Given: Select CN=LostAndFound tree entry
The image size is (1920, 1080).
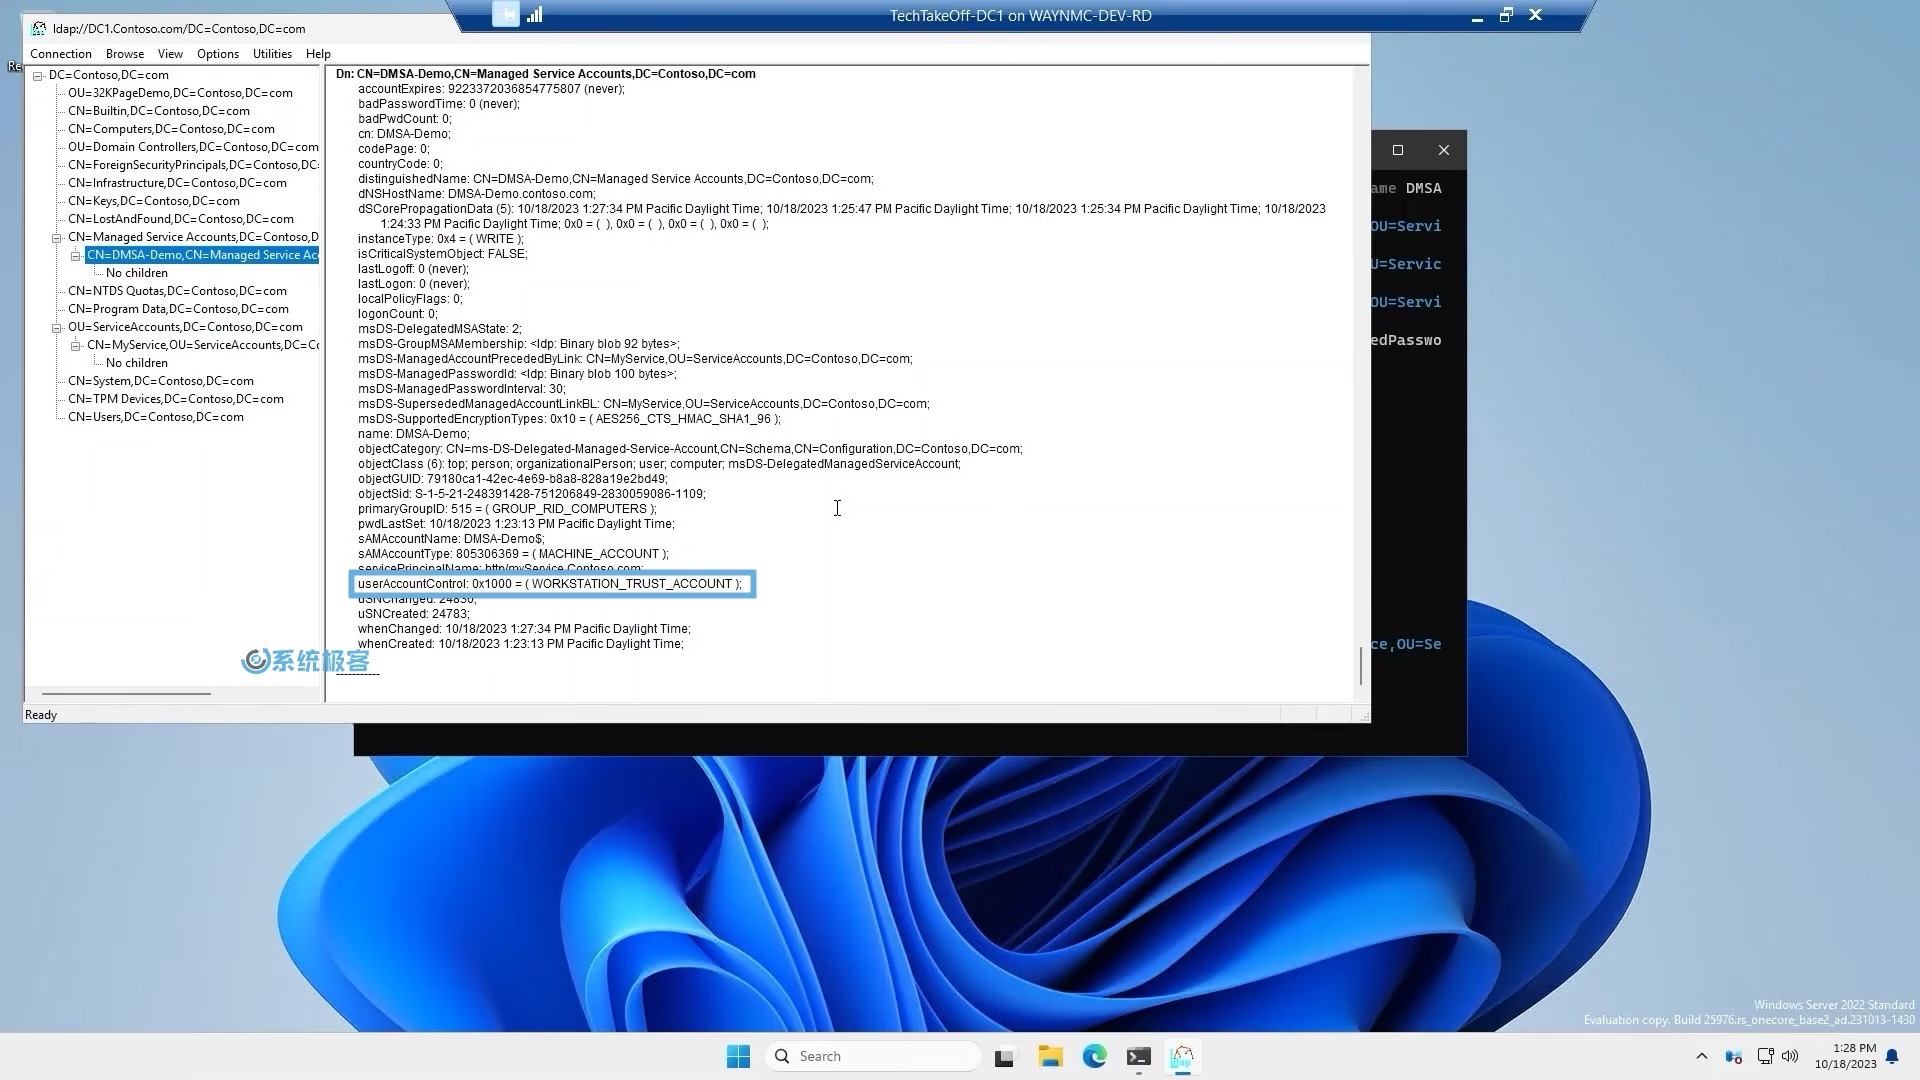Looking at the screenshot, I should coord(181,219).
